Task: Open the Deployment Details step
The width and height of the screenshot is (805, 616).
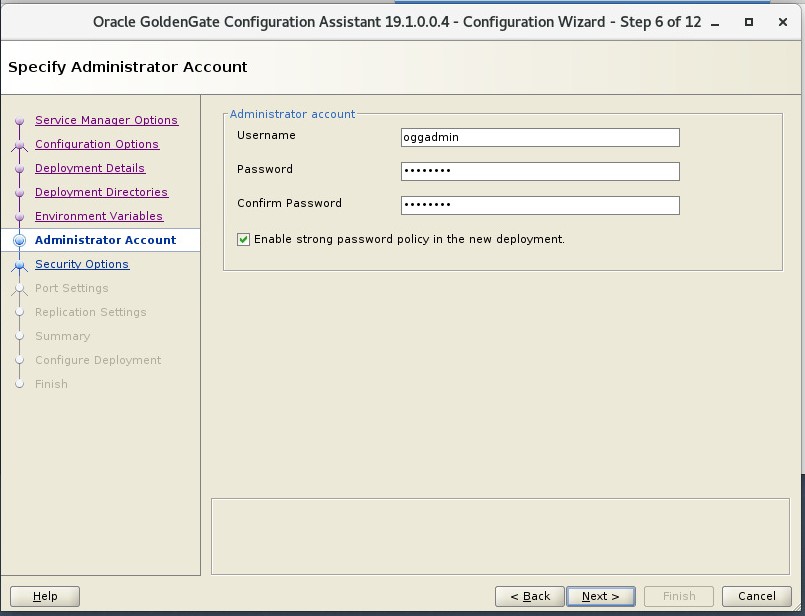Action: tap(90, 168)
